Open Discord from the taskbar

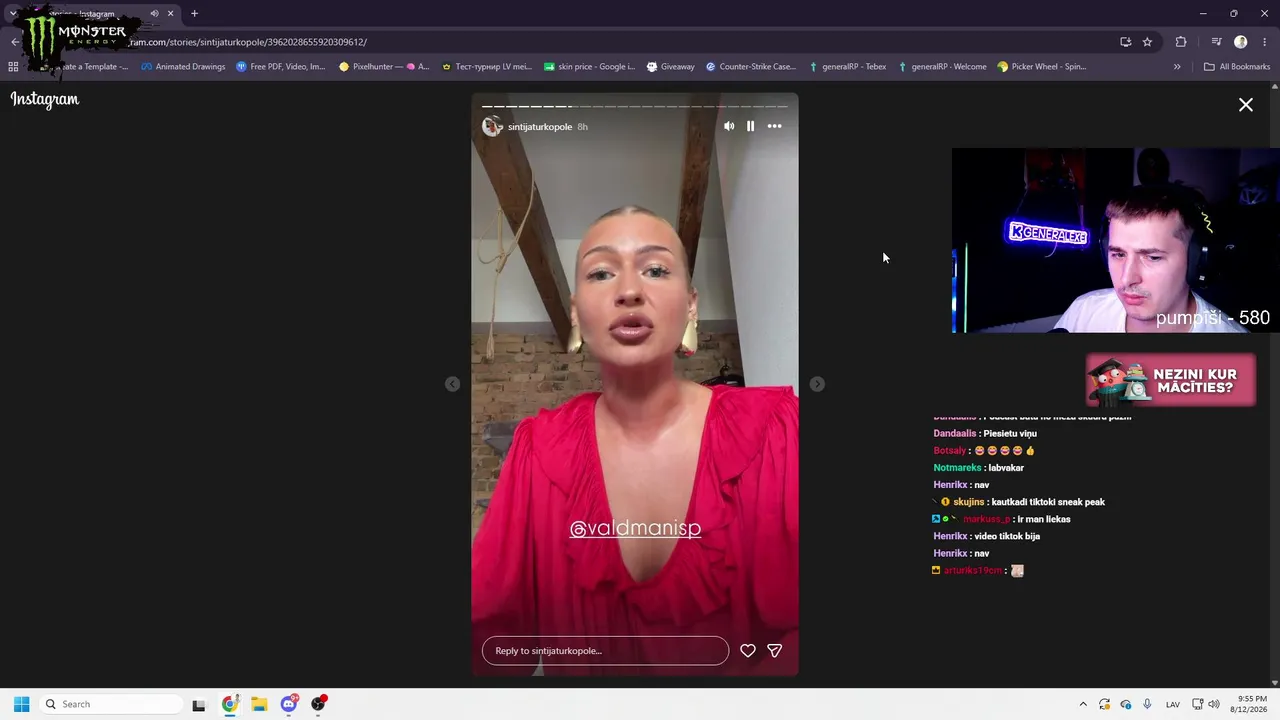289,704
